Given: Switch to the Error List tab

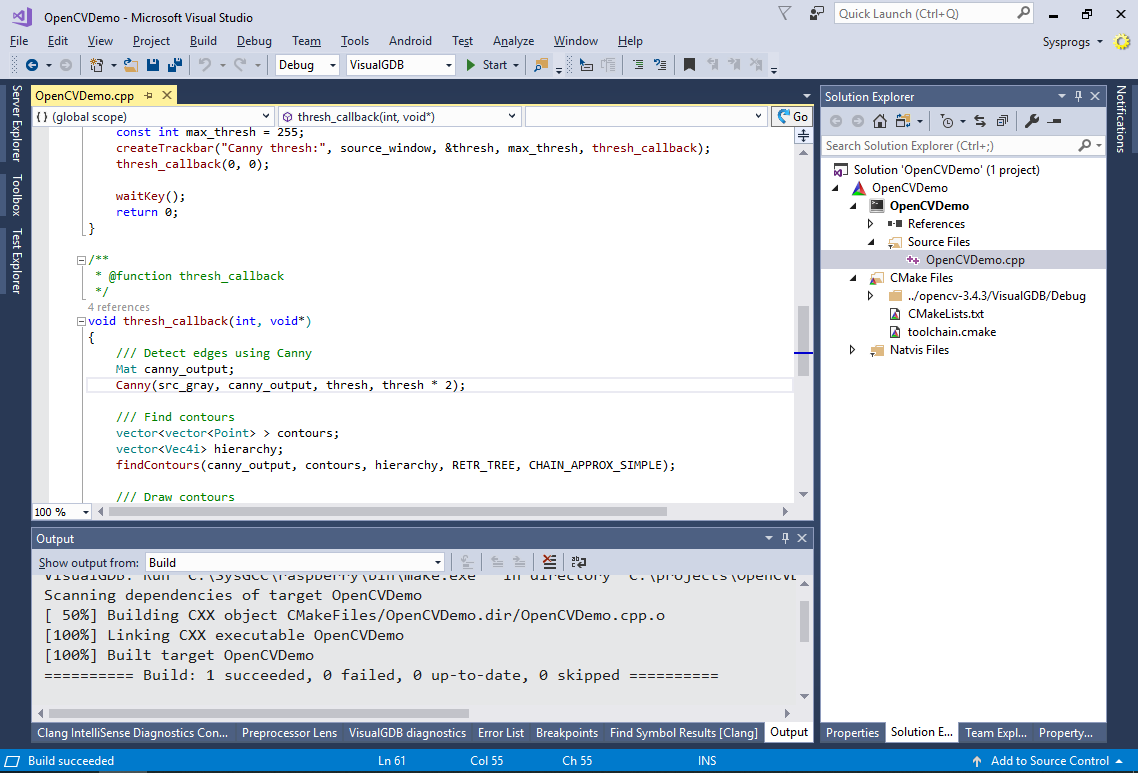Looking at the screenshot, I should [500, 733].
